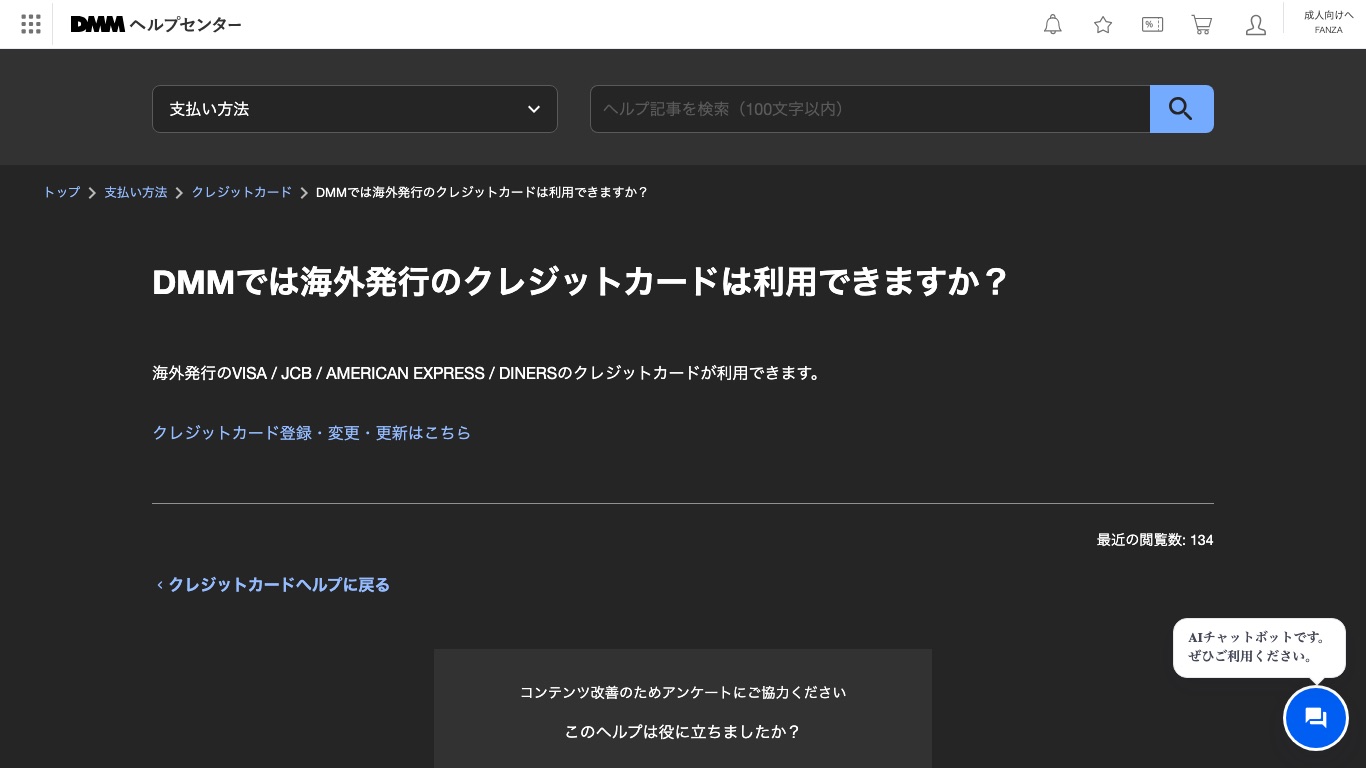Click text 海外発行のVISA / JCB / AMERICAN EXPRESS
The height and width of the screenshot is (768, 1366).
point(488,373)
